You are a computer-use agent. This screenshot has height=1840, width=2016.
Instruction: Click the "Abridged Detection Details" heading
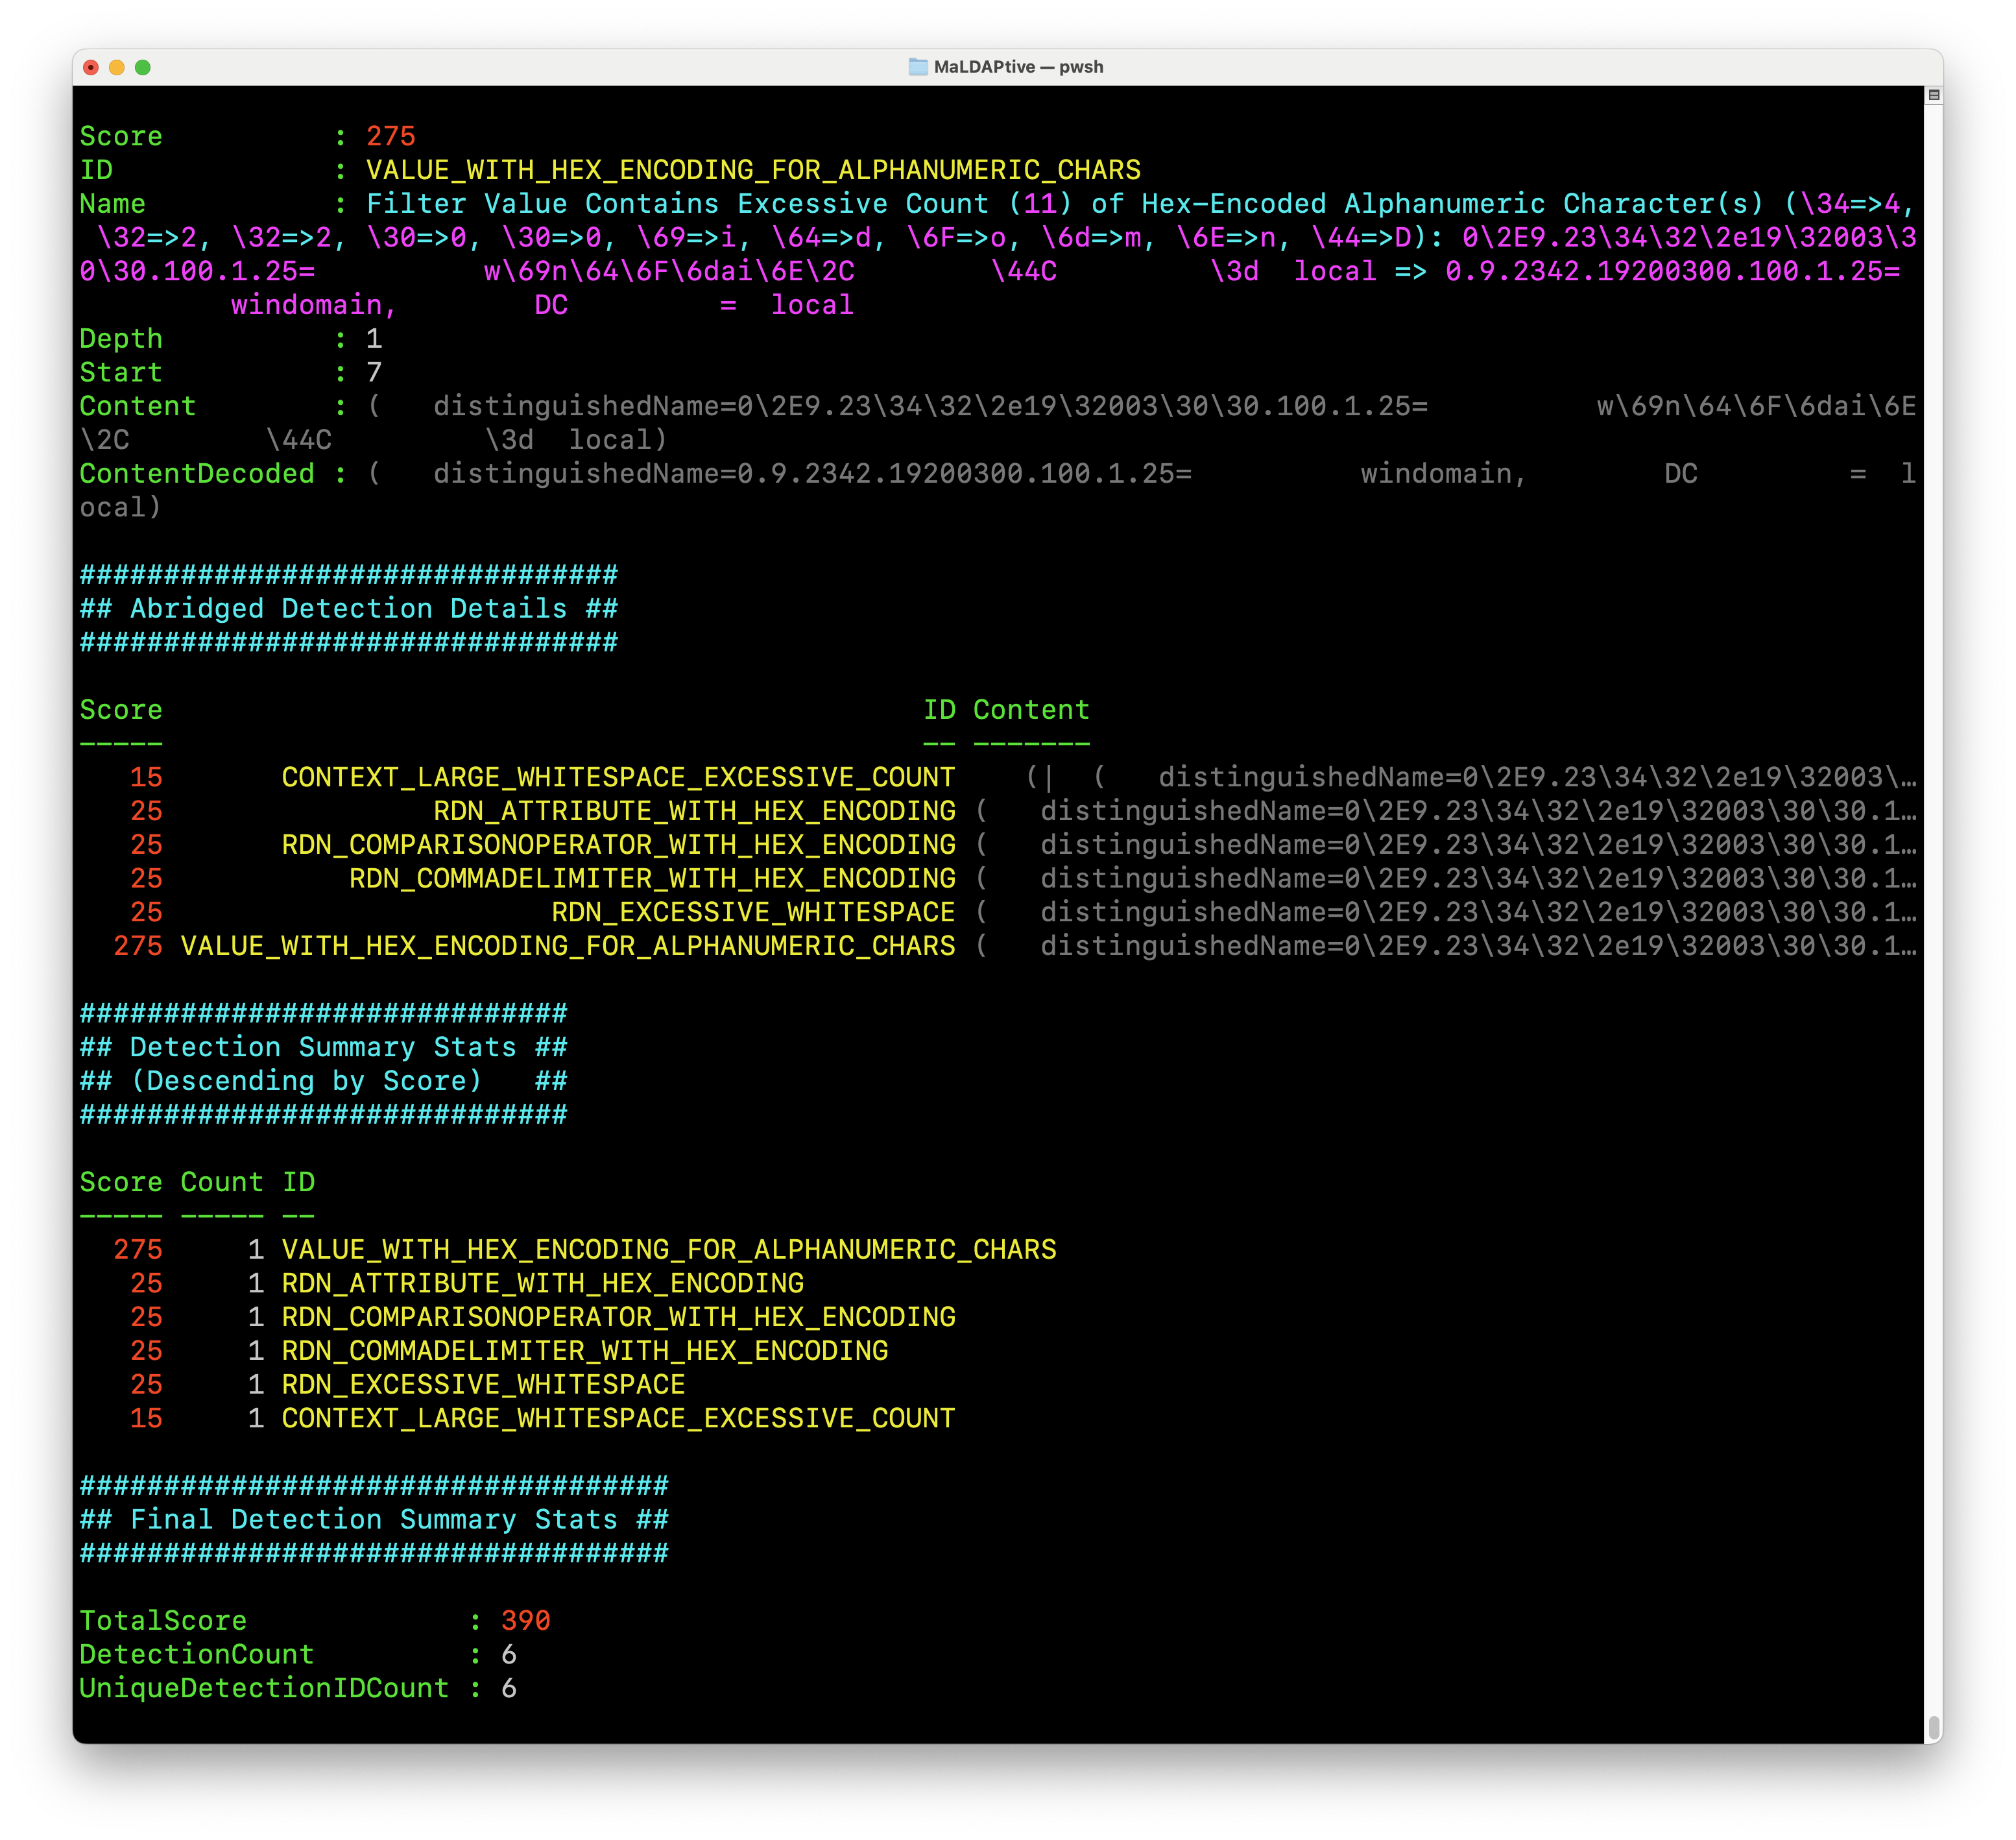[x=349, y=609]
